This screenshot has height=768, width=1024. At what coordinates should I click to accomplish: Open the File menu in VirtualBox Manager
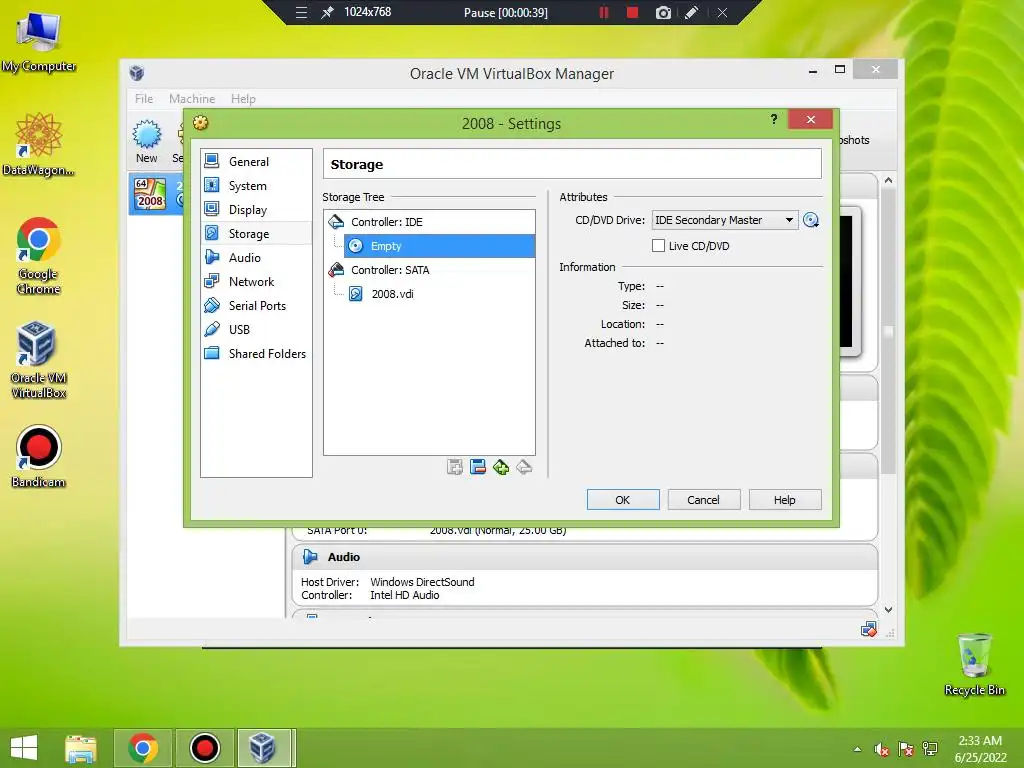tap(144, 99)
